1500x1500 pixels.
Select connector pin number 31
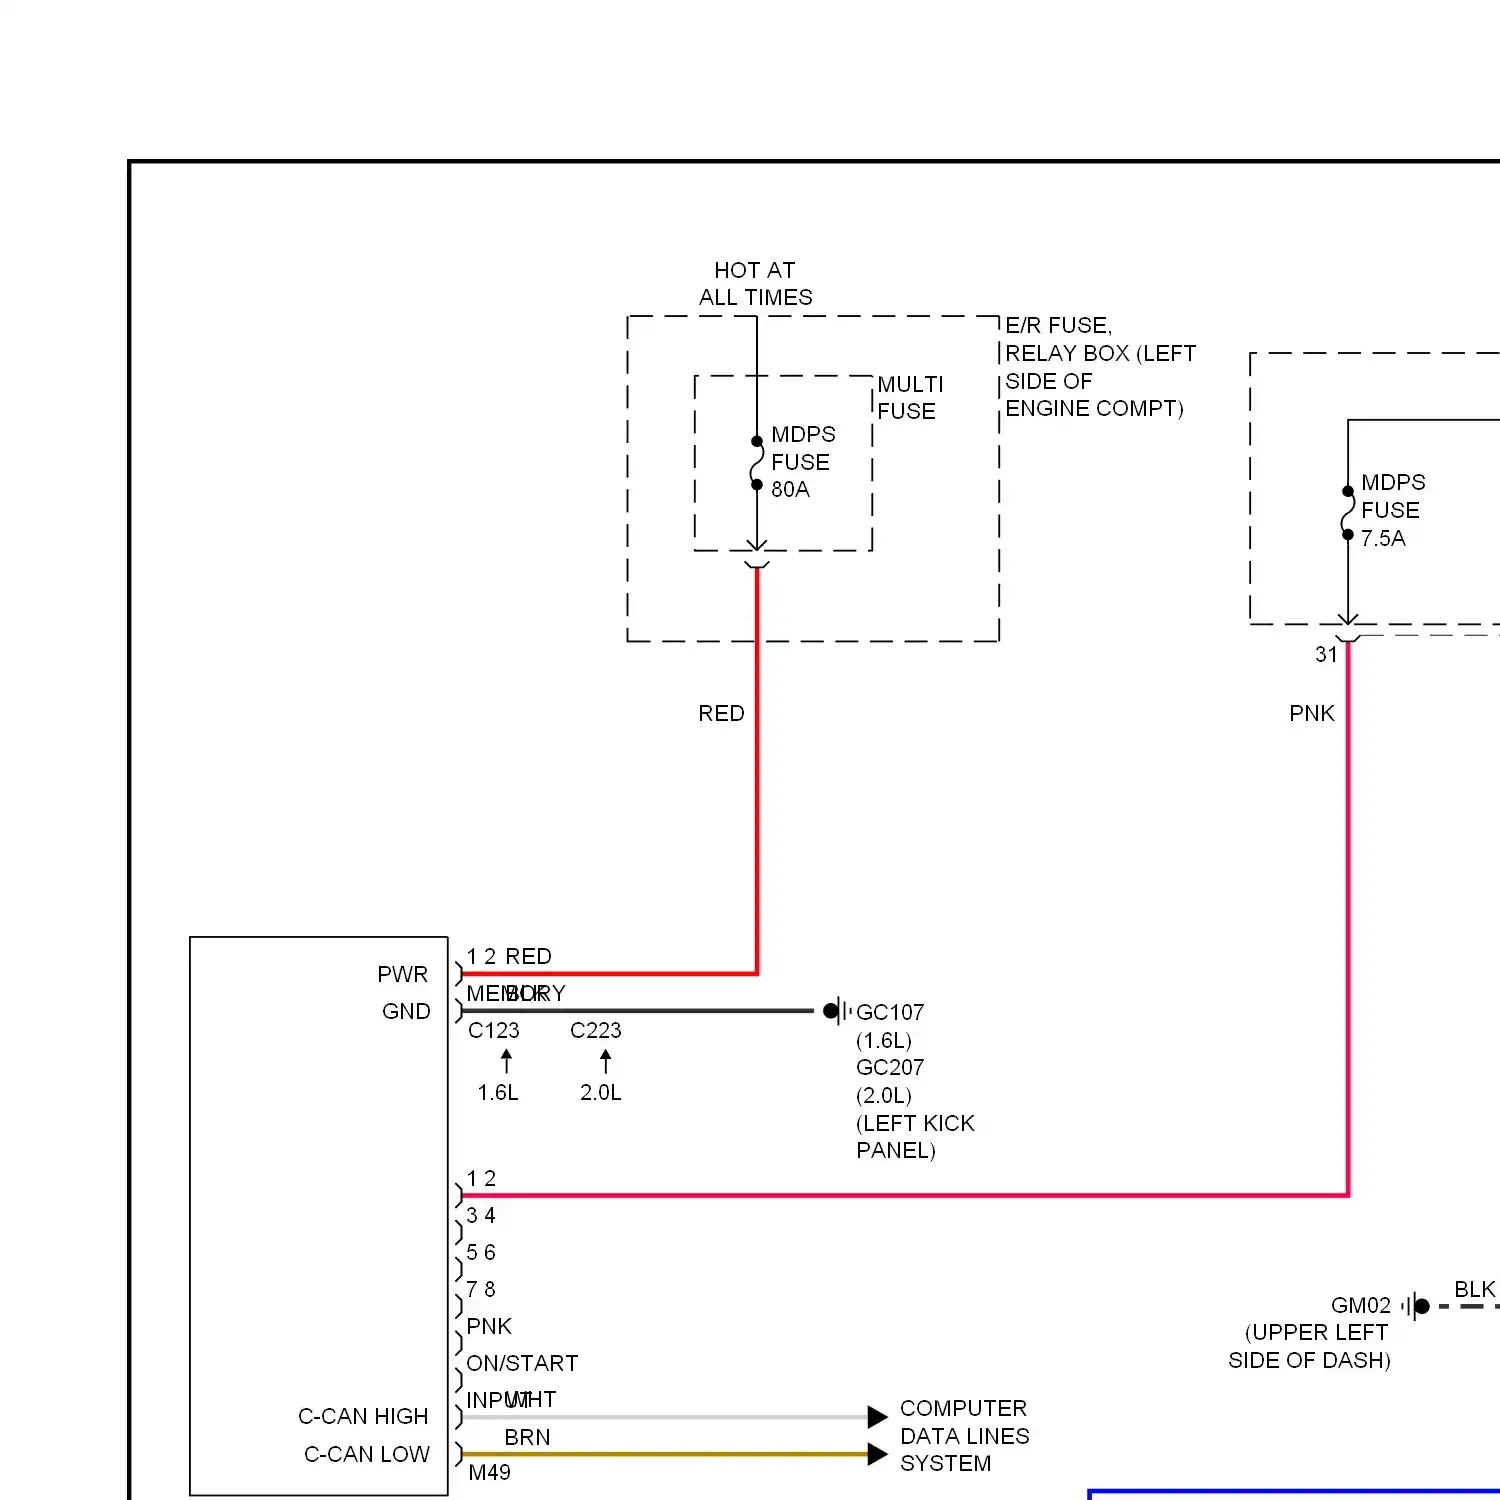tap(1326, 654)
